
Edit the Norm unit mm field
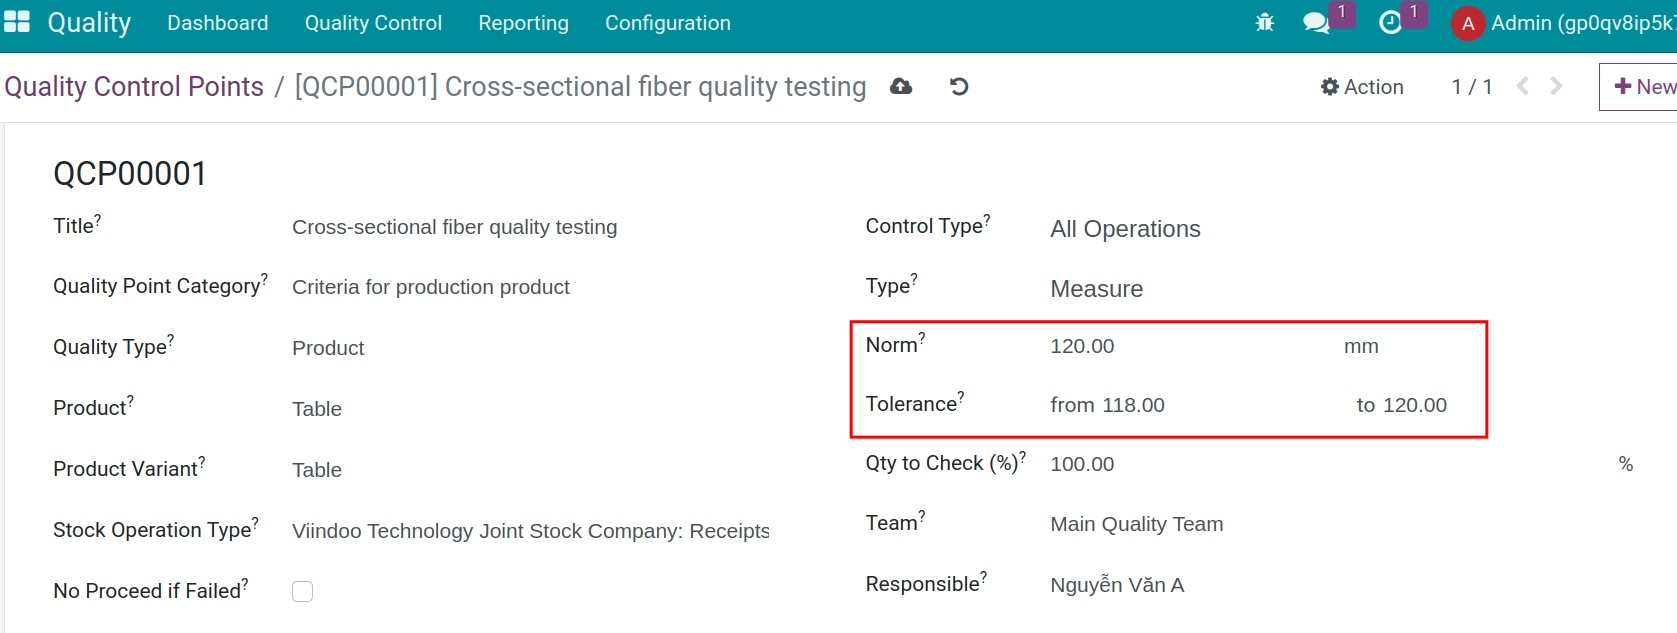[x=1361, y=346]
